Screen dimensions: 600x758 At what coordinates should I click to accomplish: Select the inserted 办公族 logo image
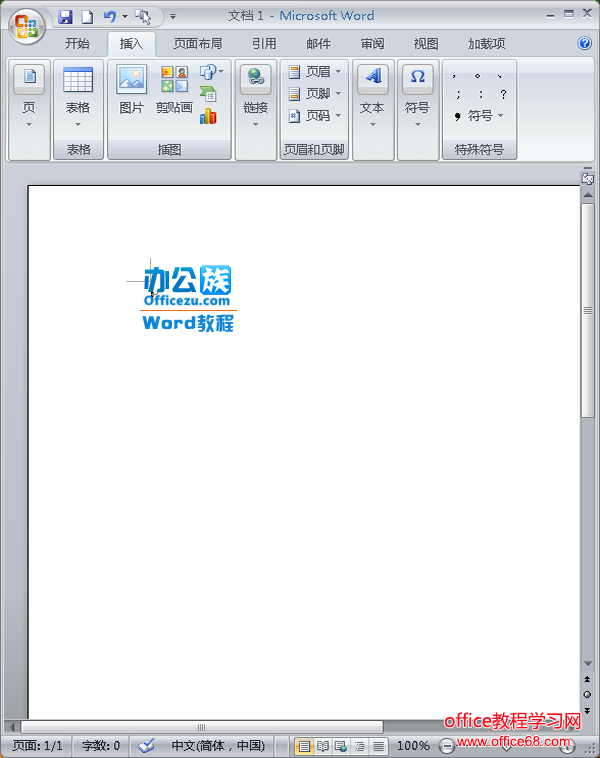[x=188, y=299]
